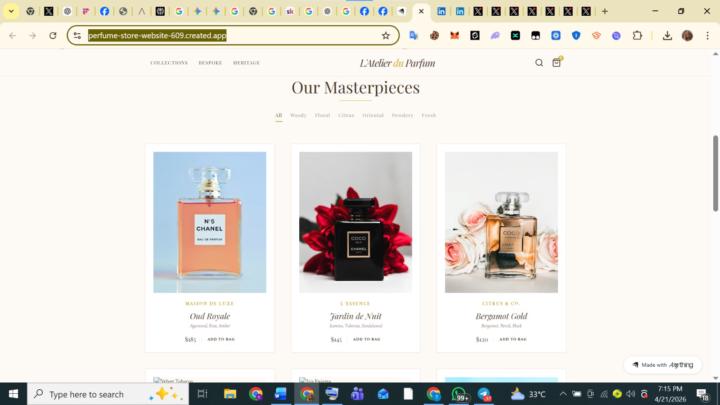Close the current active tab
720x405 pixels.
click(421, 11)
